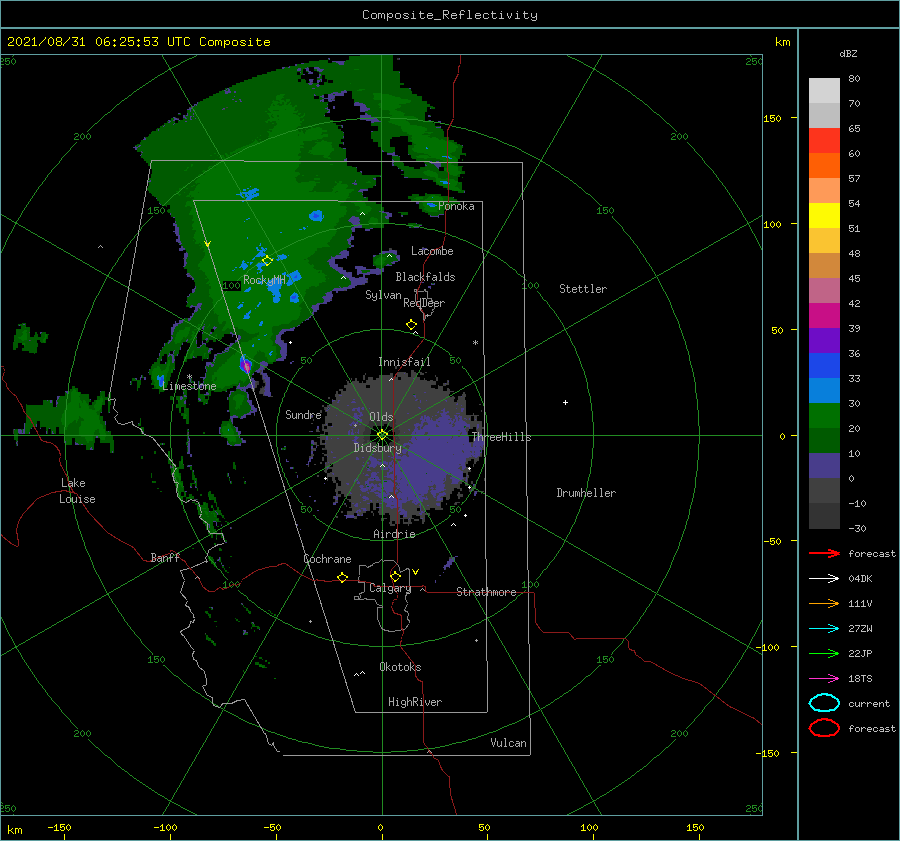Image resolution: width=900 pixels, height=841 pixels.
Task: Click the ThreeHills label
Action: pos(501,437)
